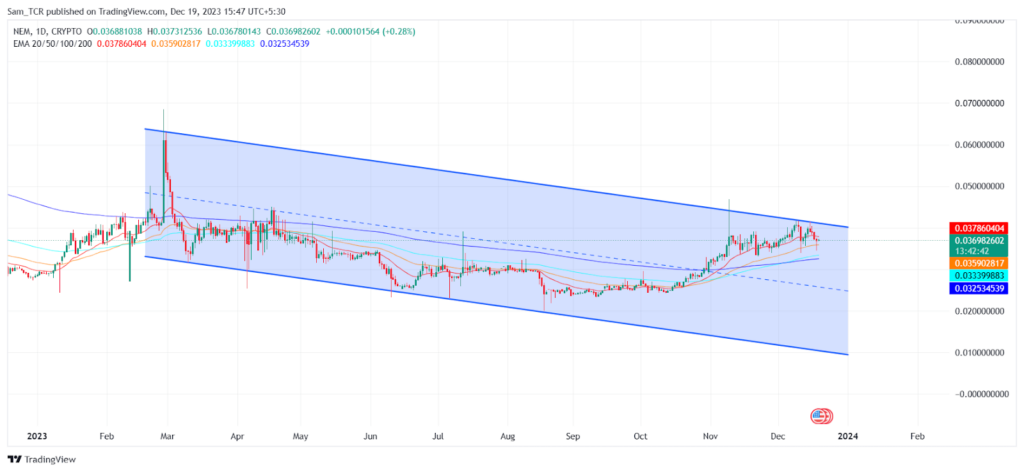Click the +0.000101564 (+0.28%) change text
Image resolution: width=1024 pixels, height=472 pixels.
tap(370, 31)
